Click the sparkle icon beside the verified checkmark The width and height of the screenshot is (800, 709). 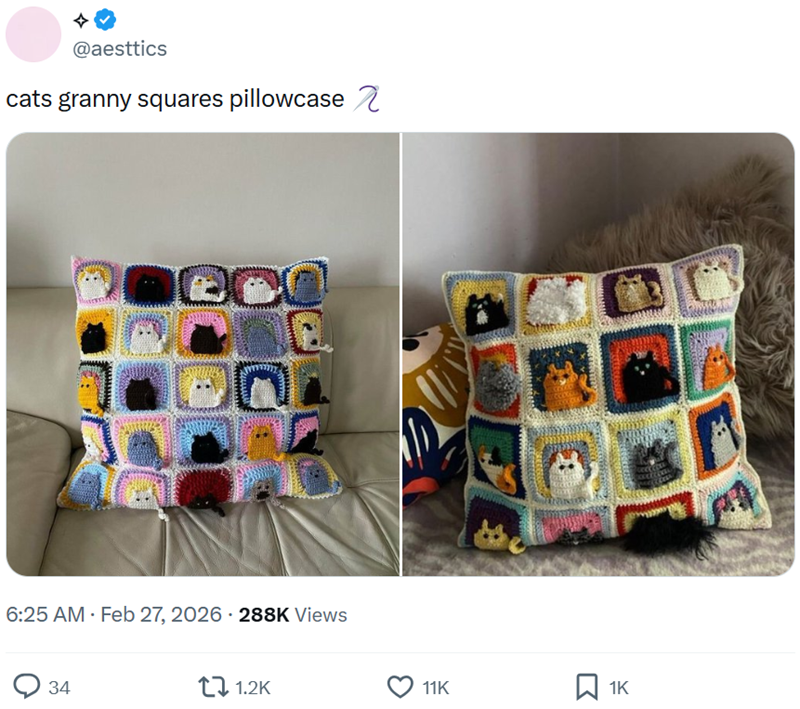click(x=81, y=19)
